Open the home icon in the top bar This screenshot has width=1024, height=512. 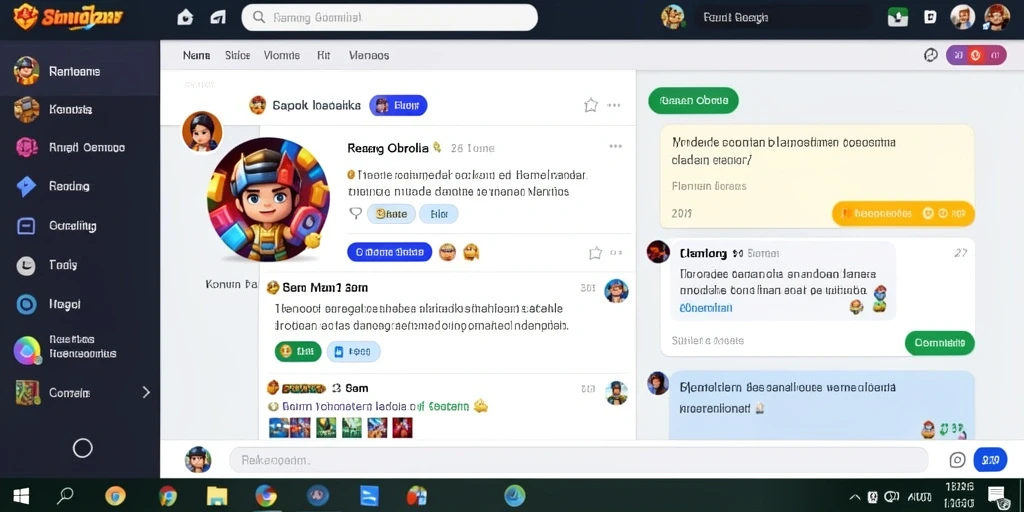185,18
